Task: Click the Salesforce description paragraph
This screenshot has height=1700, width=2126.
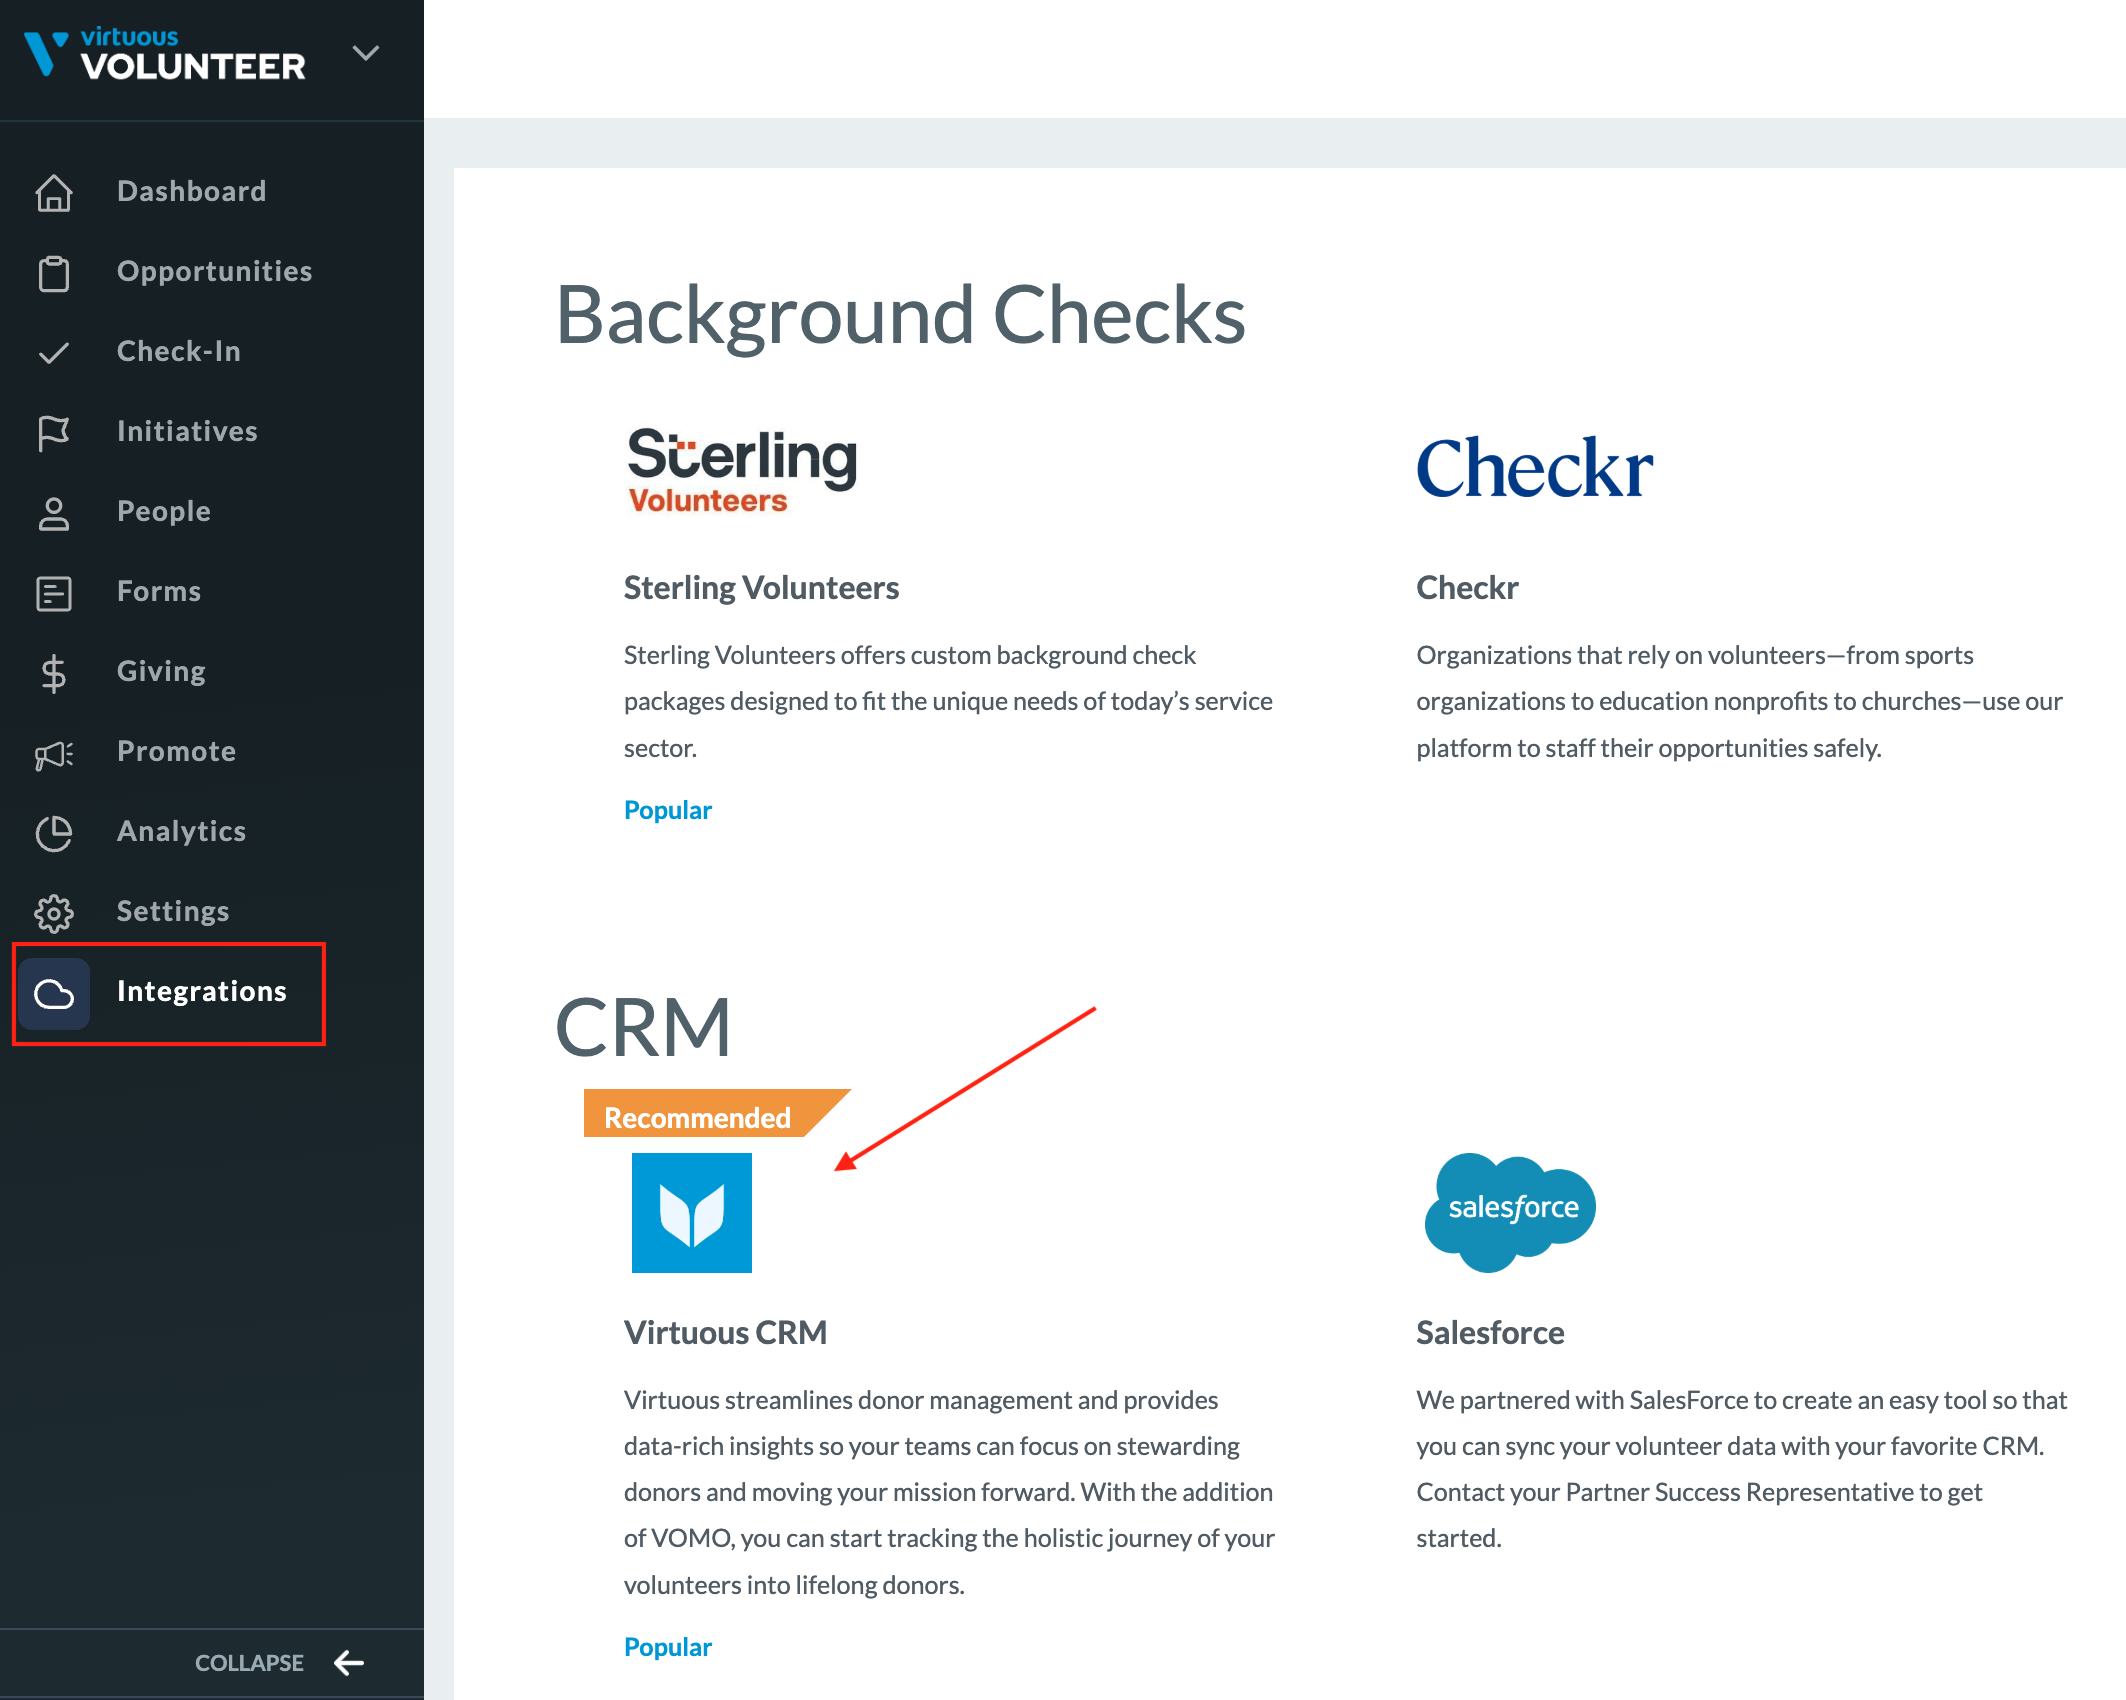Action: [x=1741, y=1469]
